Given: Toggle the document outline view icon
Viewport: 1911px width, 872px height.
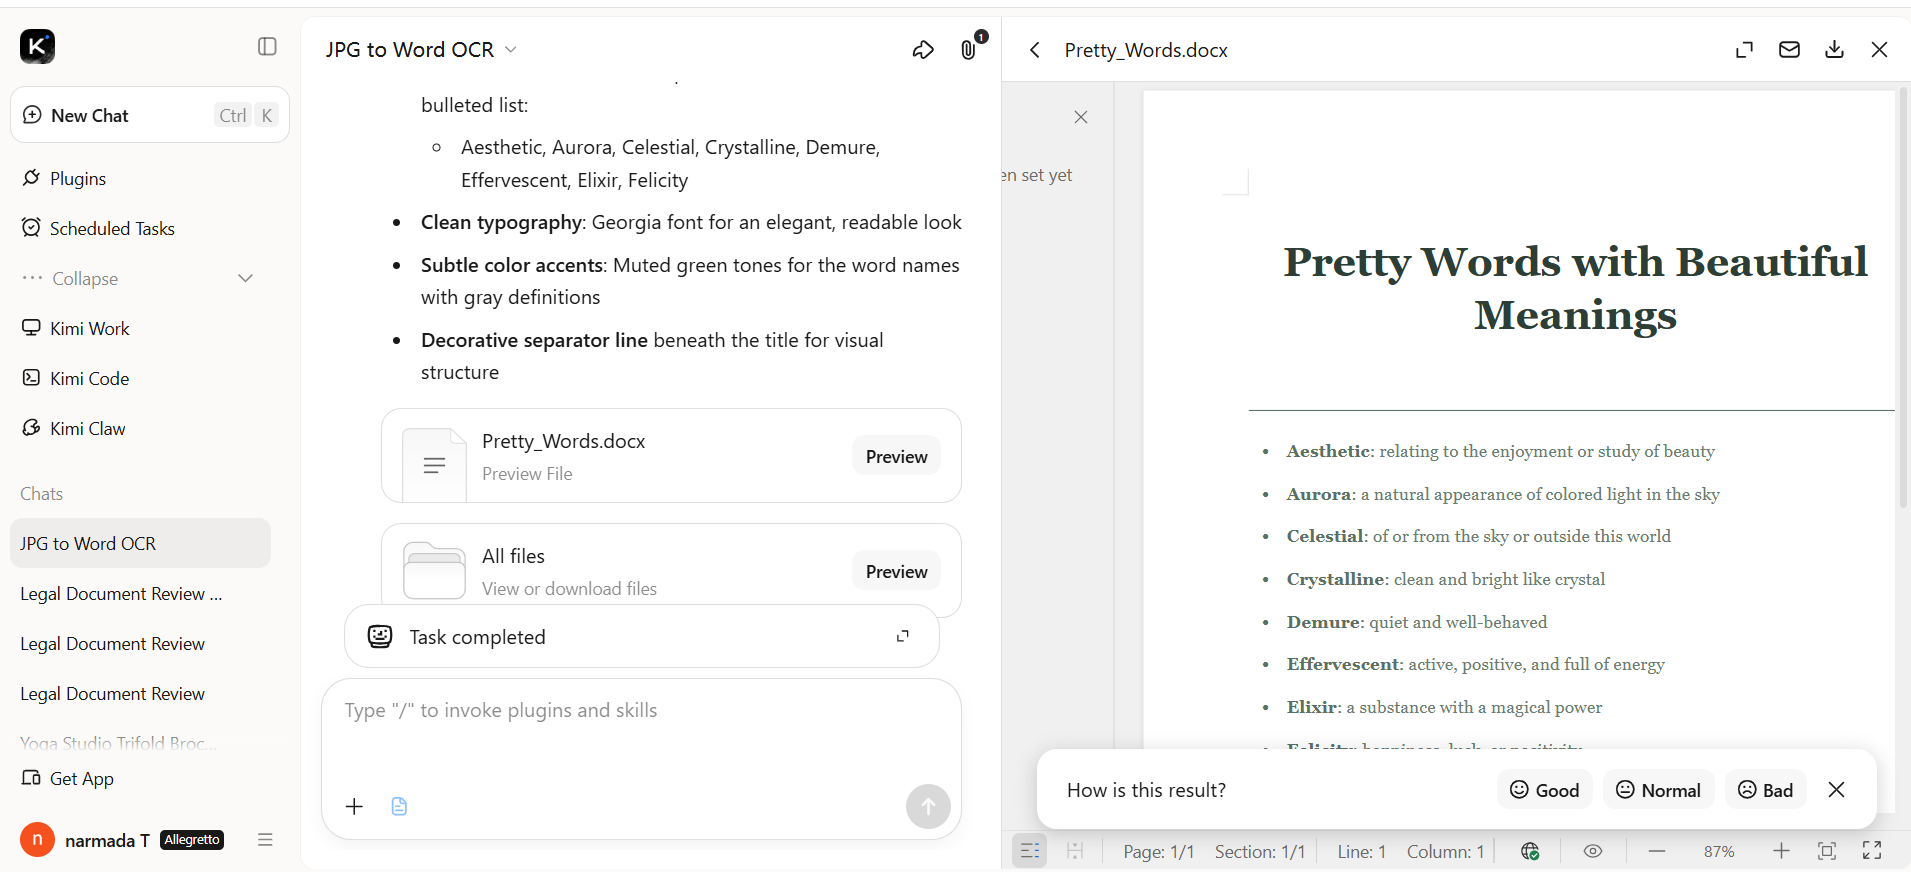Looking at the screenshot, I should pos(1030,851).
